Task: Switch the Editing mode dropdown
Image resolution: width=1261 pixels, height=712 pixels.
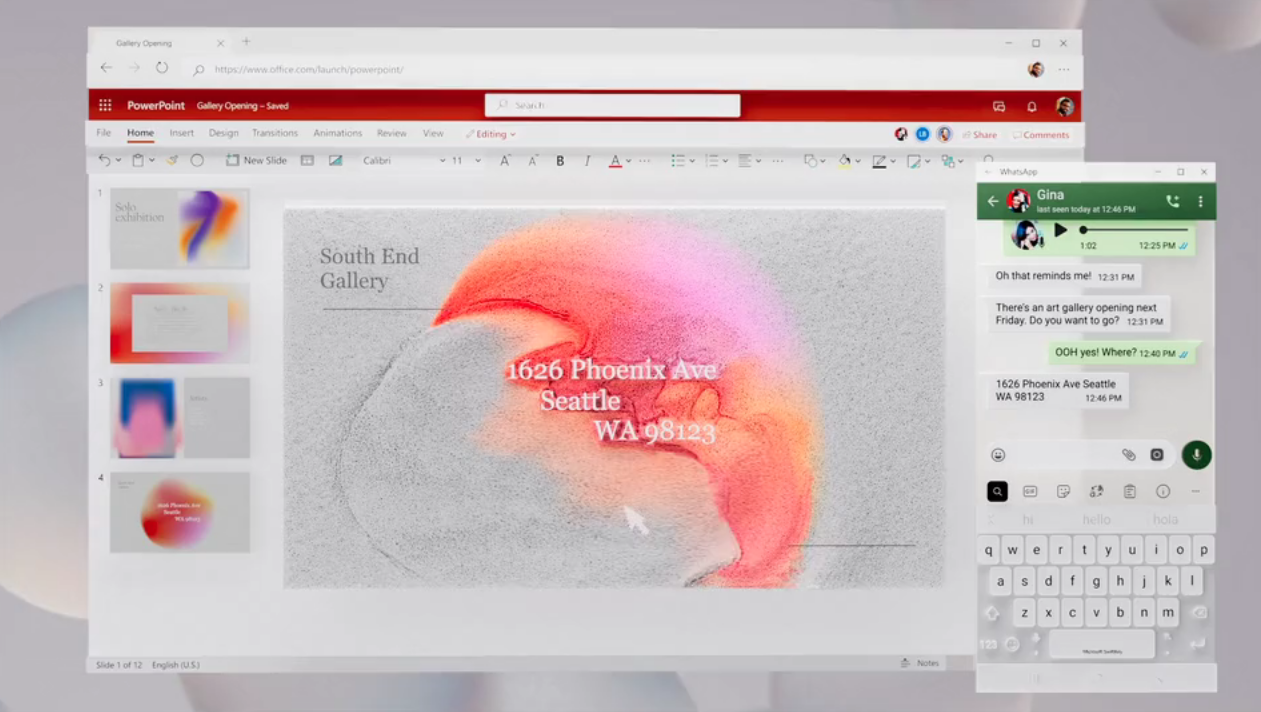Action: point(490,134)
